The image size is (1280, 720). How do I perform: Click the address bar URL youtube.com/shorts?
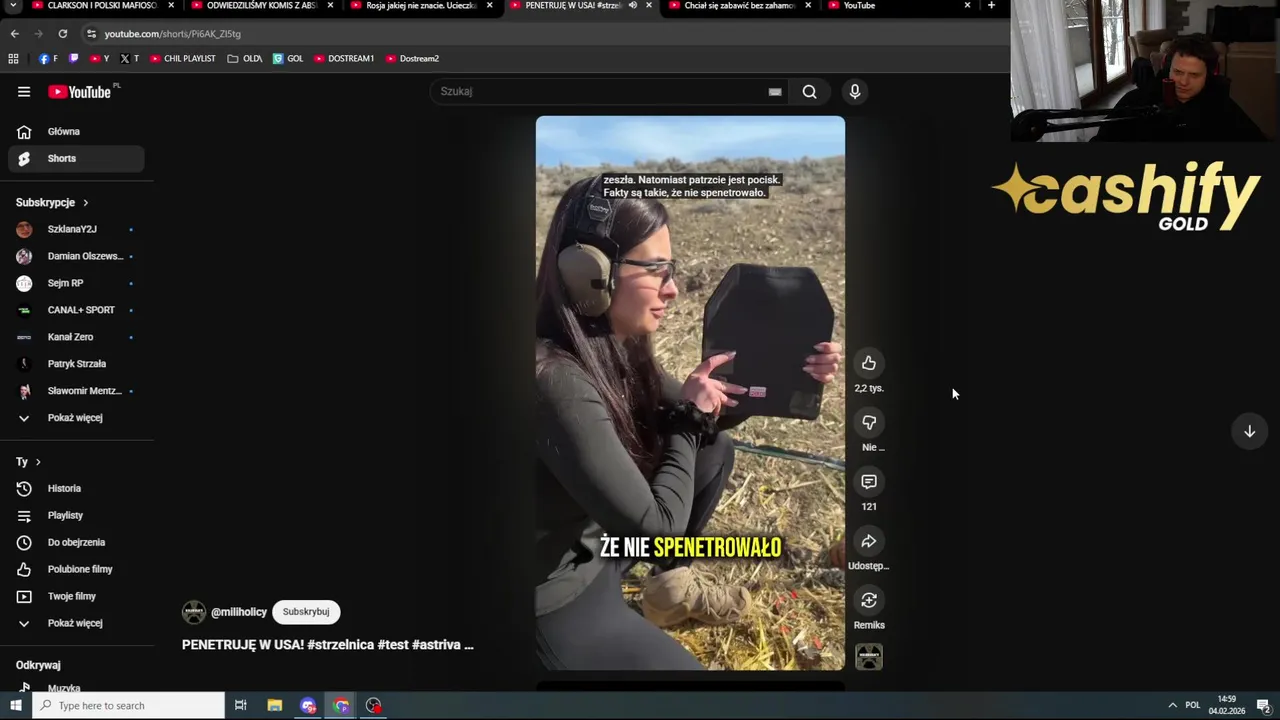pyautogui.click(x=172, y=34)
